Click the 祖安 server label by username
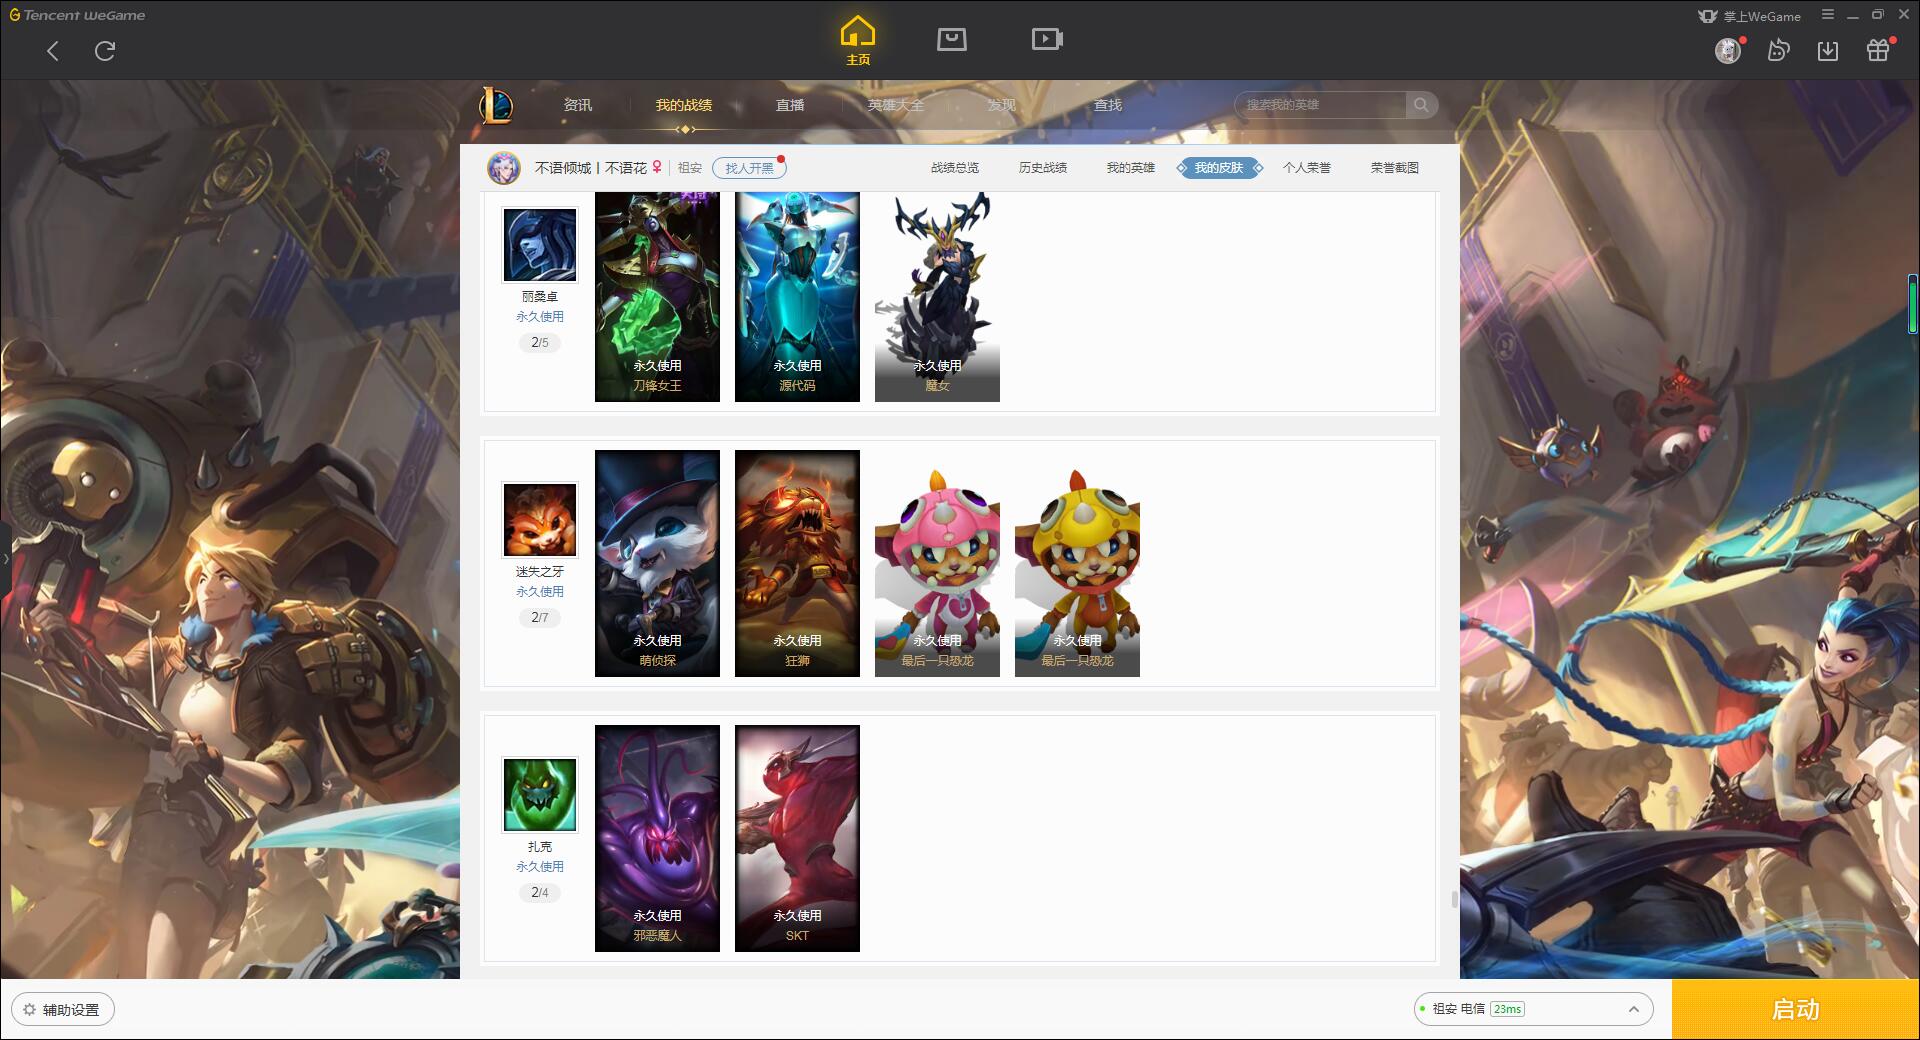 (x=690, y=168)
